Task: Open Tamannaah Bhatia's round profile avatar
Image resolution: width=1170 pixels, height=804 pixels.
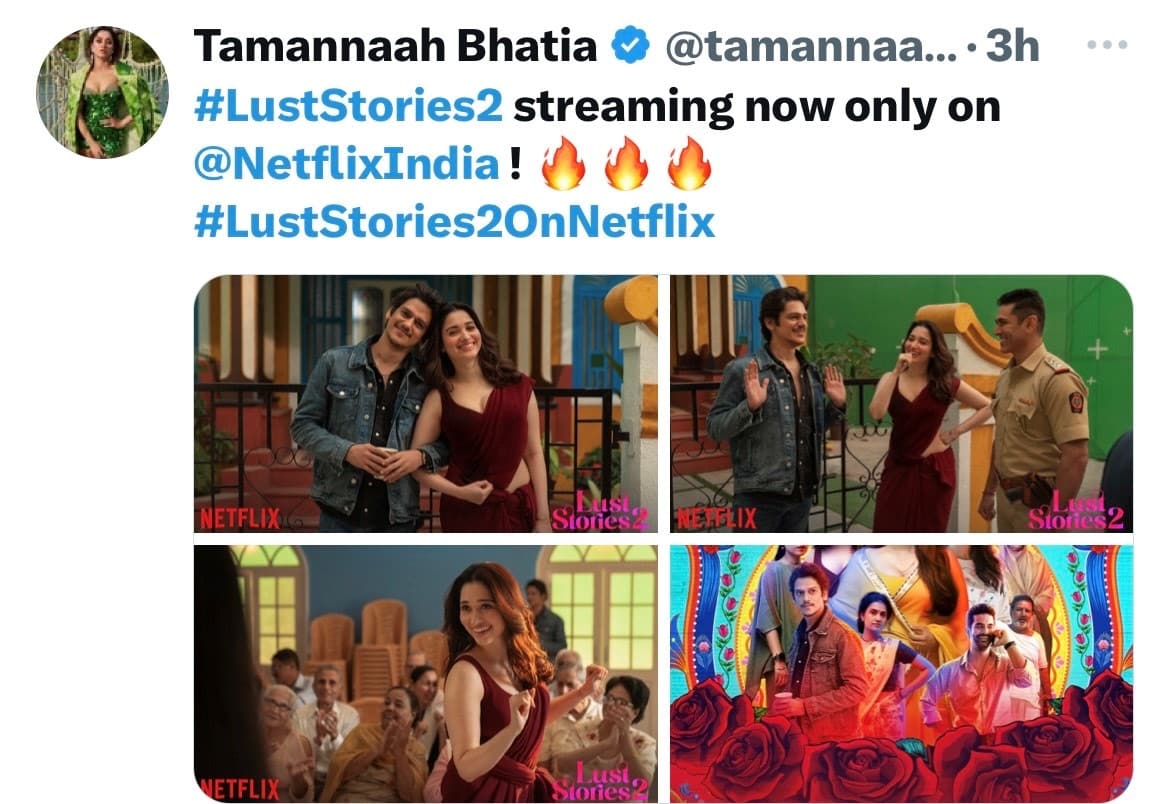Action: (x=102, y=93)
